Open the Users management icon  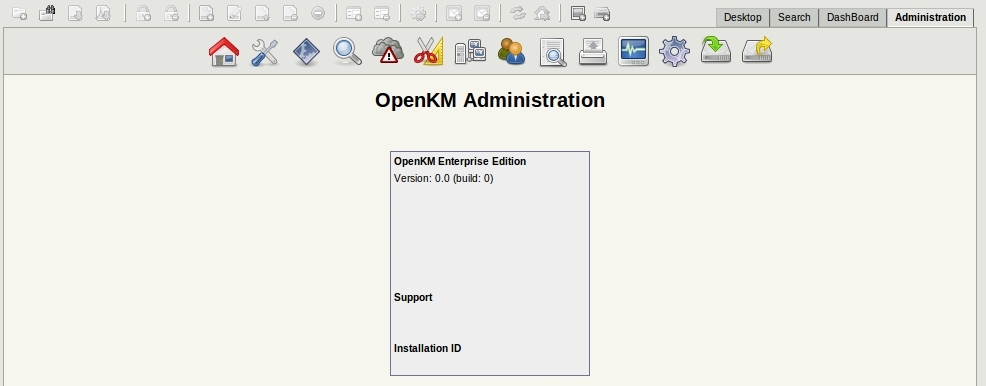[511, 52]
